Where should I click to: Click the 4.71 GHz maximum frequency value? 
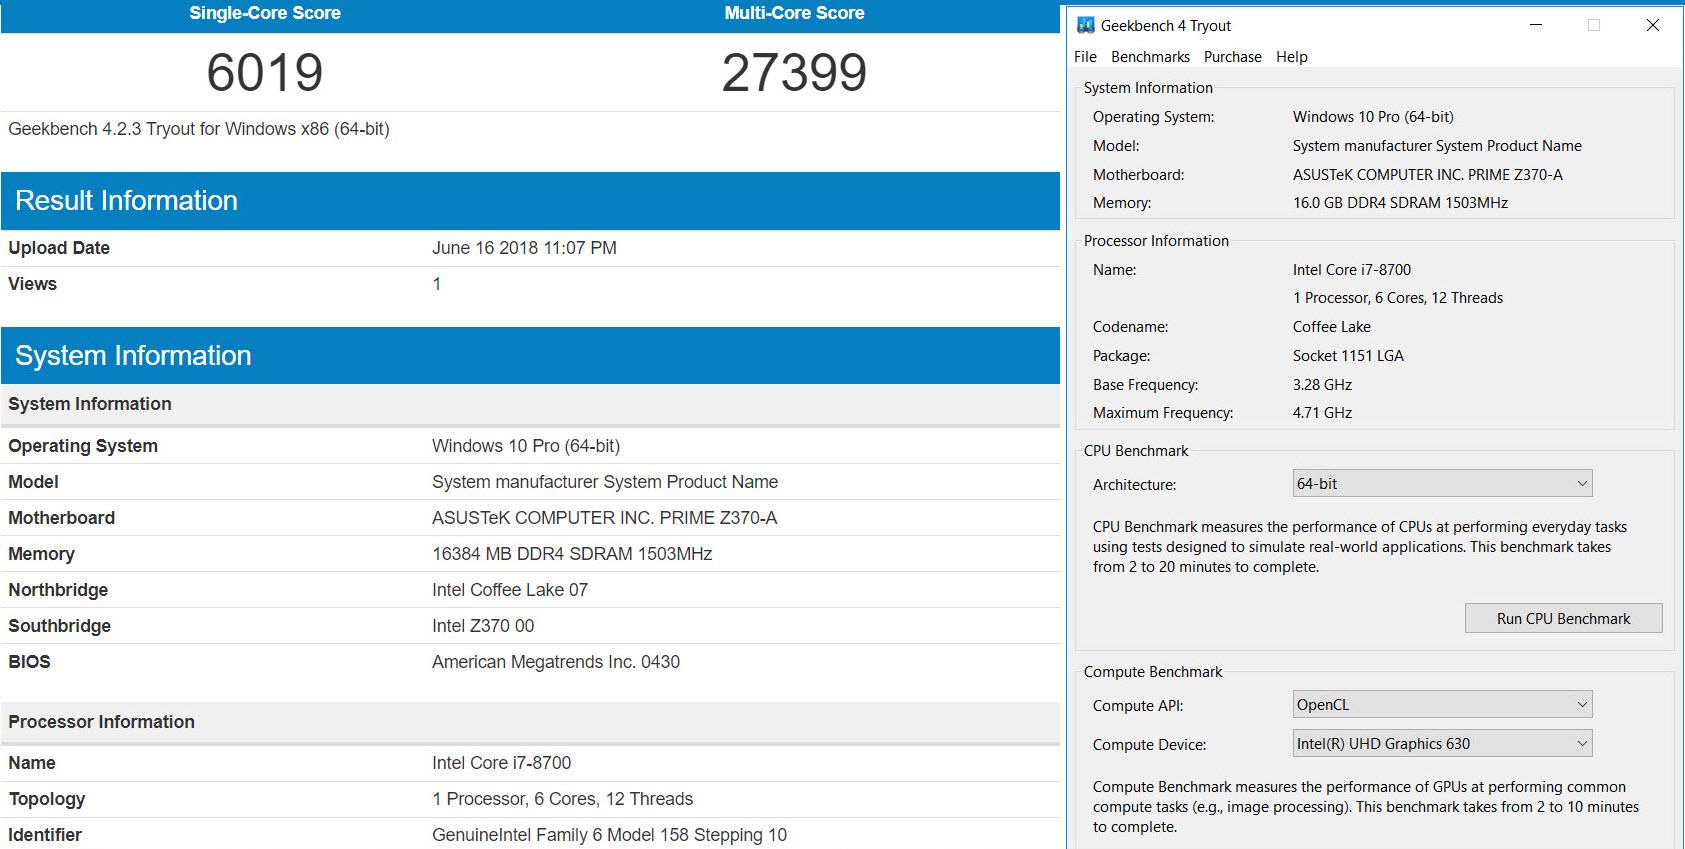[x=1322, y=413]
